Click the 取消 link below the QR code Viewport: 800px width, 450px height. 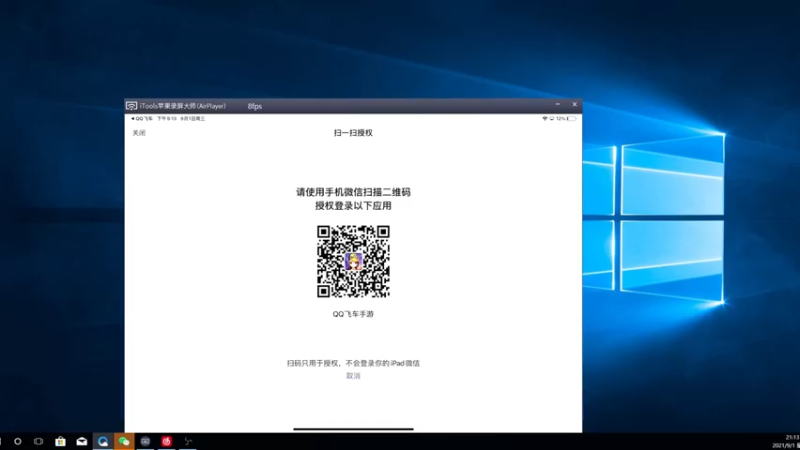[353, 376]
